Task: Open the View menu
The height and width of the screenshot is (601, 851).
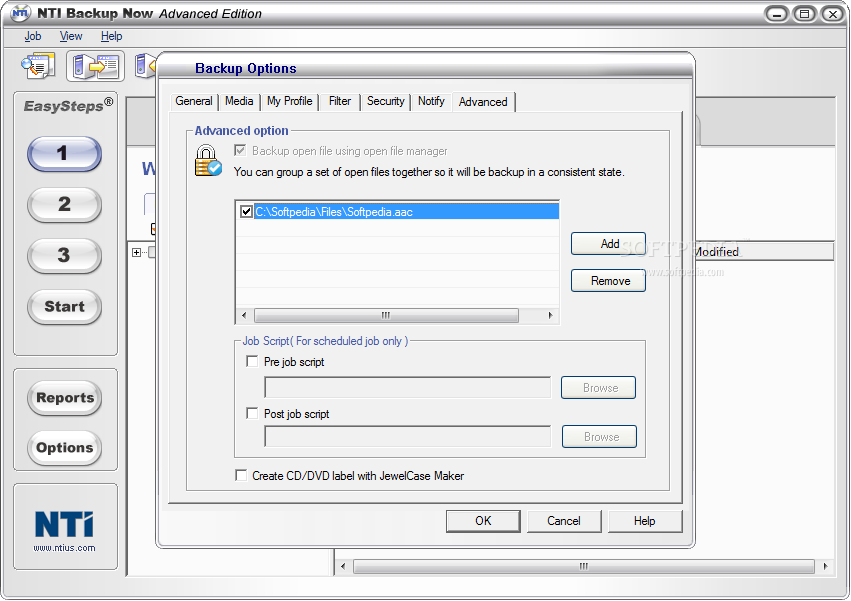Action: click(x=71, y=36)
